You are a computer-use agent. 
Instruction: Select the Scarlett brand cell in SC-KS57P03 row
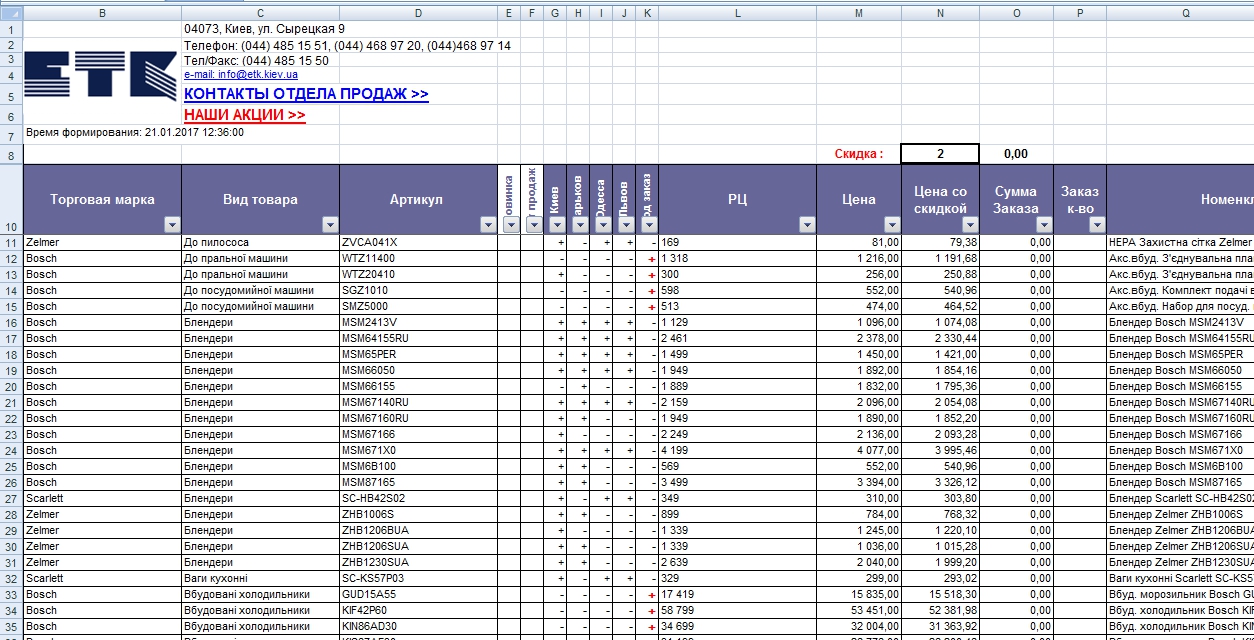(102, 578)
